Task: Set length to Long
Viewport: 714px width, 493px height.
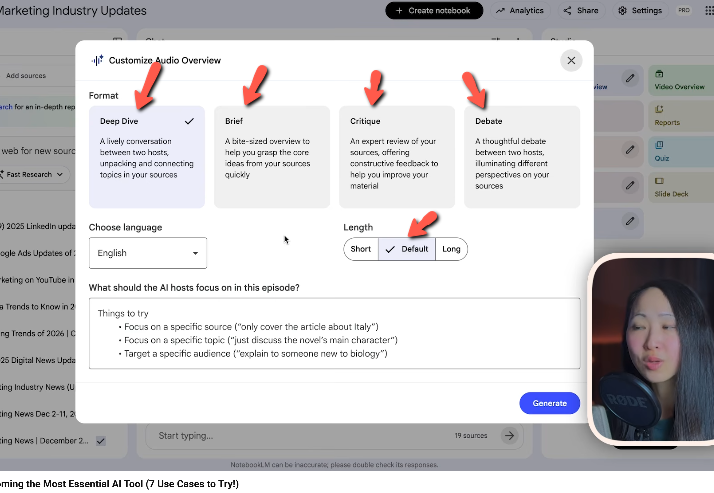Action: point(451,249)
